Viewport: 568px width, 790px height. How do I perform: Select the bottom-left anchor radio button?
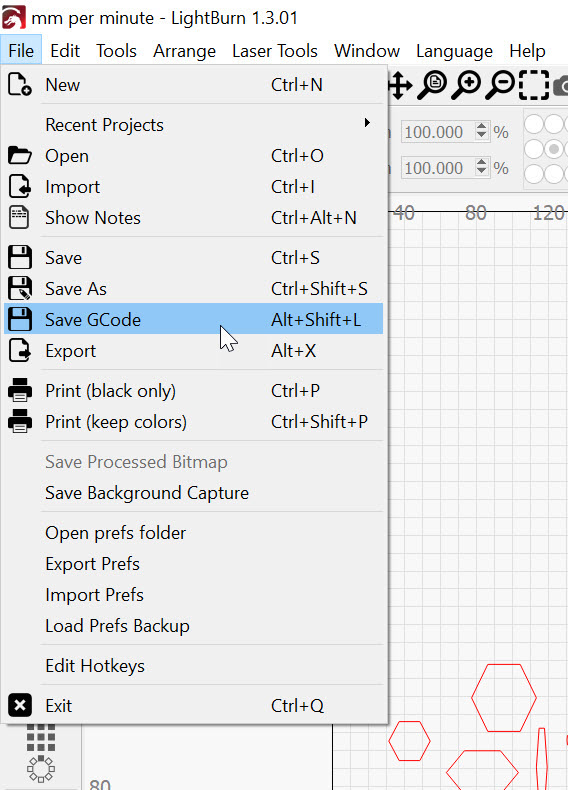point(534,174)
